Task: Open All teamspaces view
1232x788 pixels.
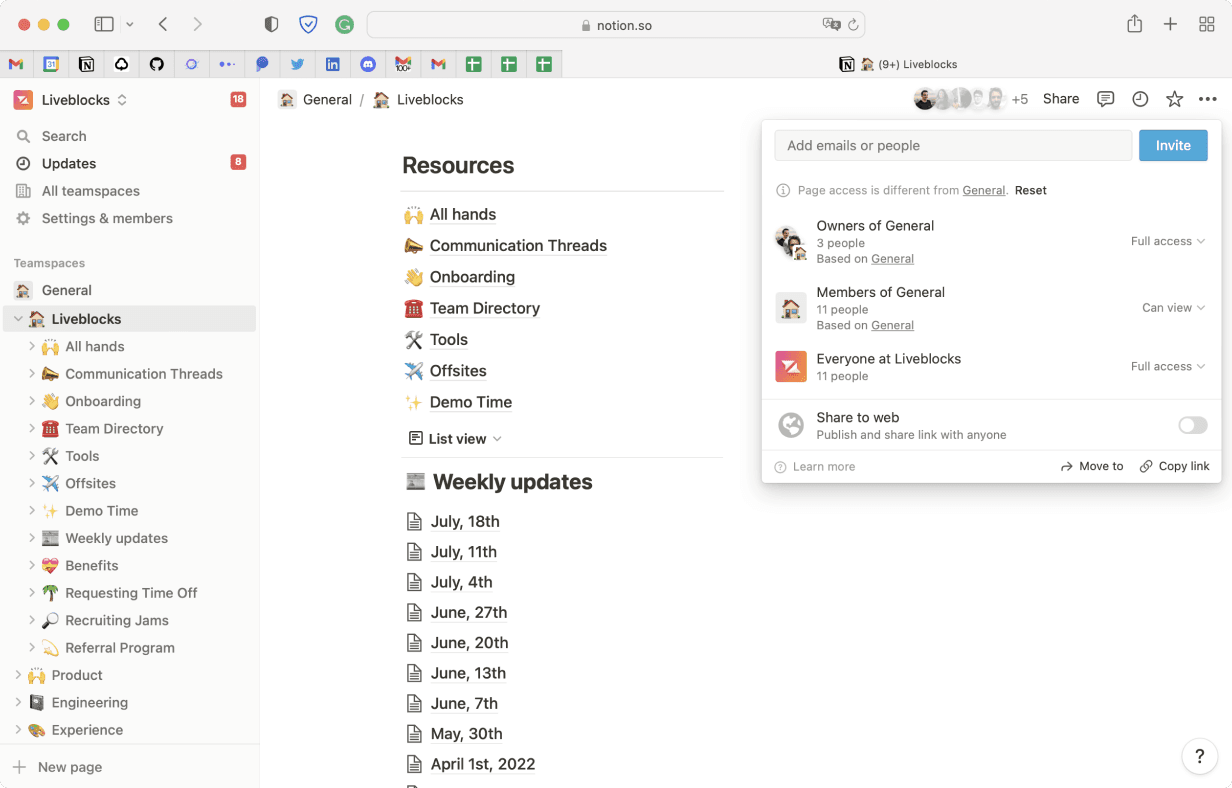Action: click(89, 190)
